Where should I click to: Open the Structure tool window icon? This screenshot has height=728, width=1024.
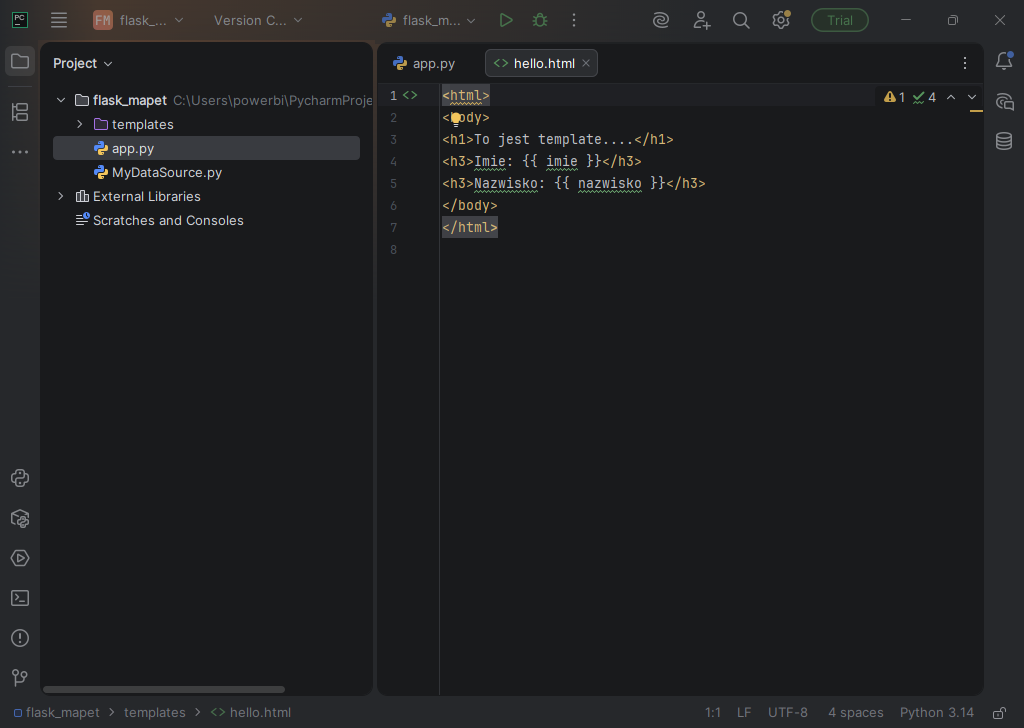(20, 112)
